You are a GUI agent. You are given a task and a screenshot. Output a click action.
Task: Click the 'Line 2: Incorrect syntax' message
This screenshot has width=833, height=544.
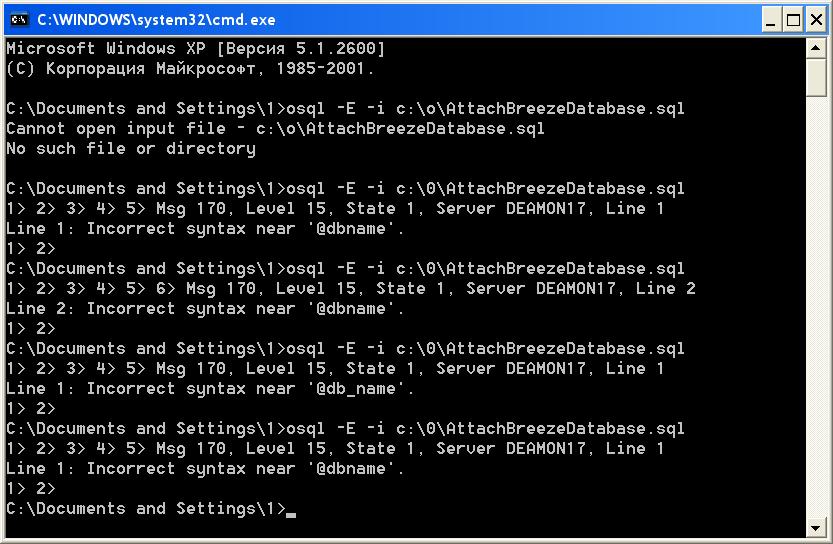coord(205,309)
